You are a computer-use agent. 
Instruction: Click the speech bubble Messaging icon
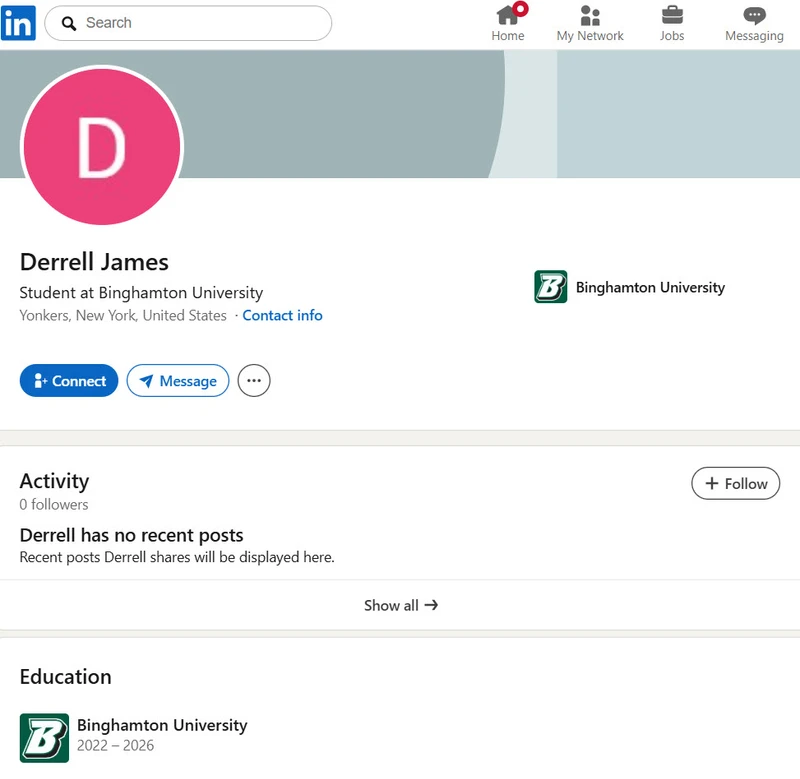click(755, 15)
